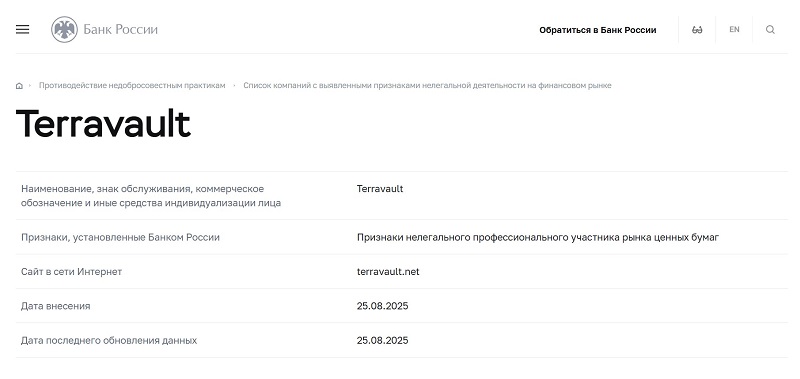Screen dimensions: 800x379
Task: Switch site language to EN
Action: [734, 30]
